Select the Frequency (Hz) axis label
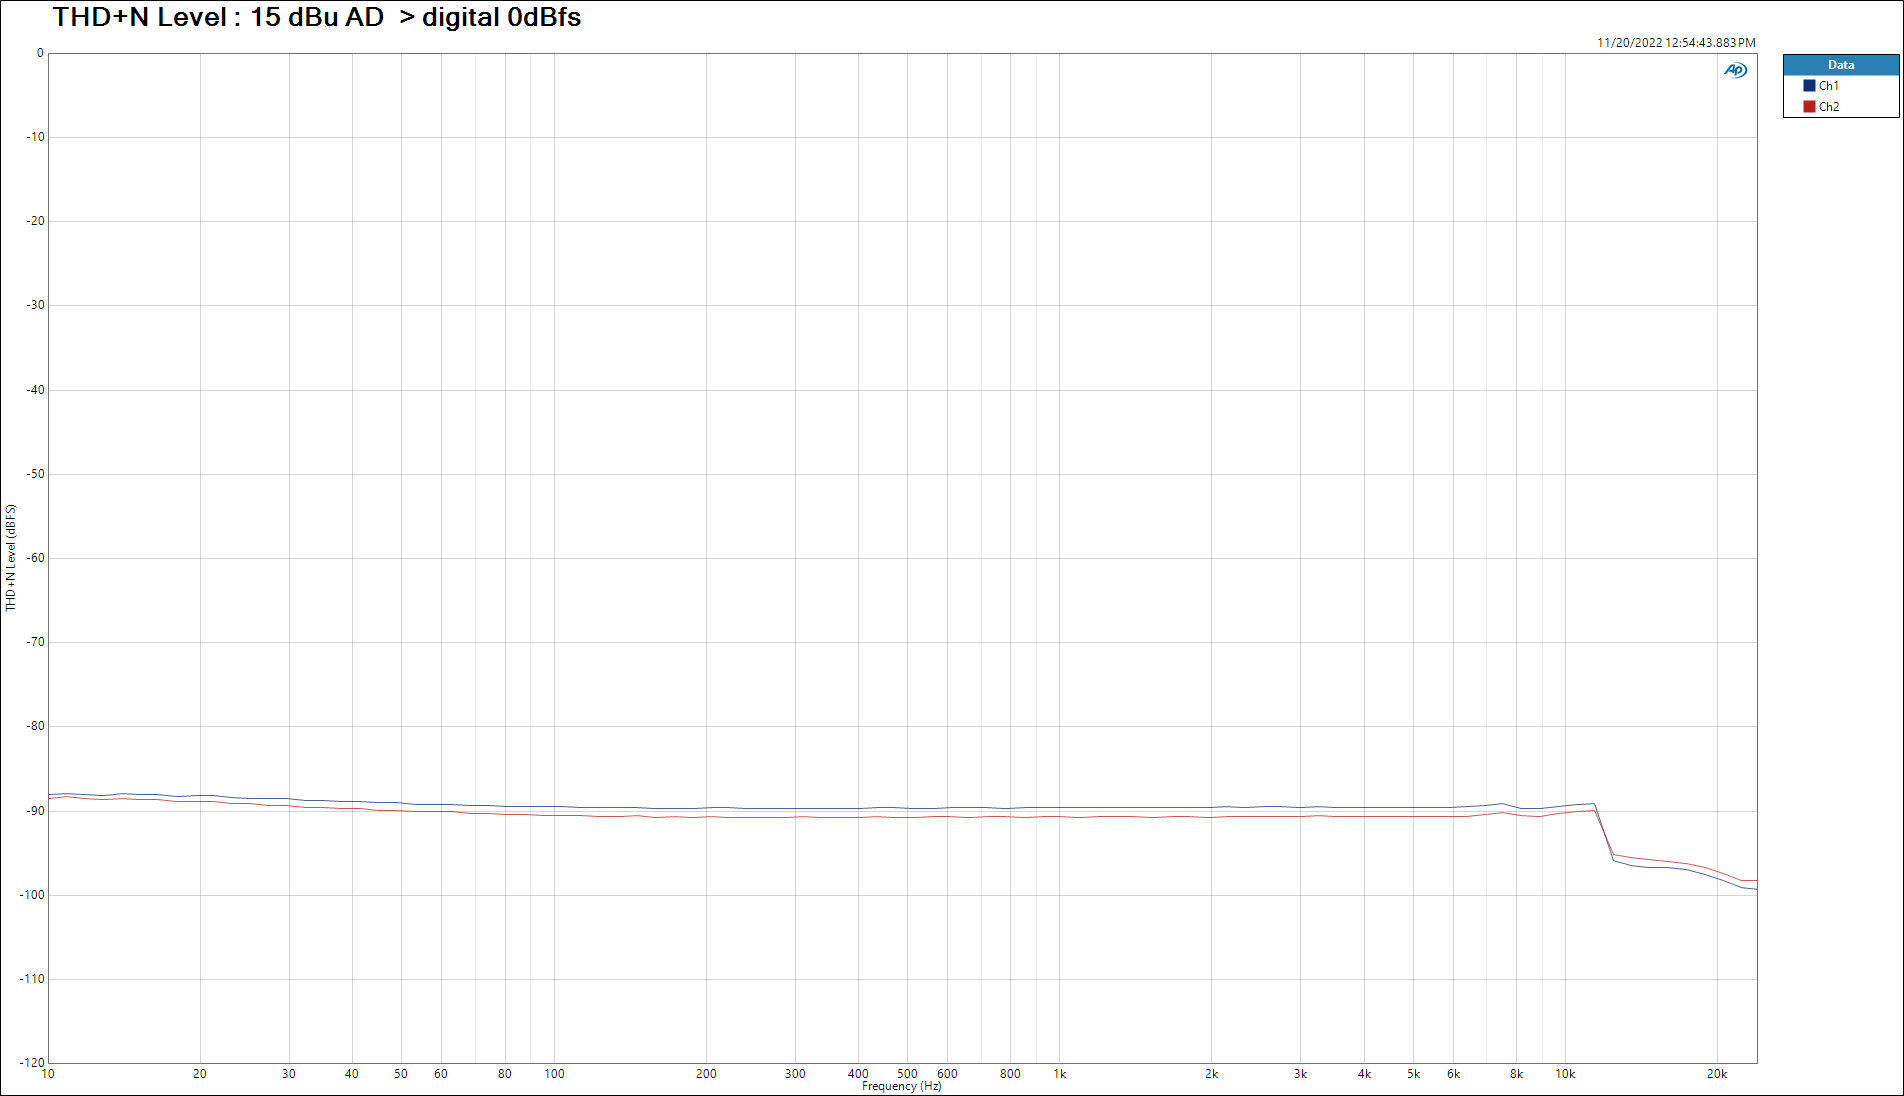1904x1096 pixels. [x=901, y=1086]
